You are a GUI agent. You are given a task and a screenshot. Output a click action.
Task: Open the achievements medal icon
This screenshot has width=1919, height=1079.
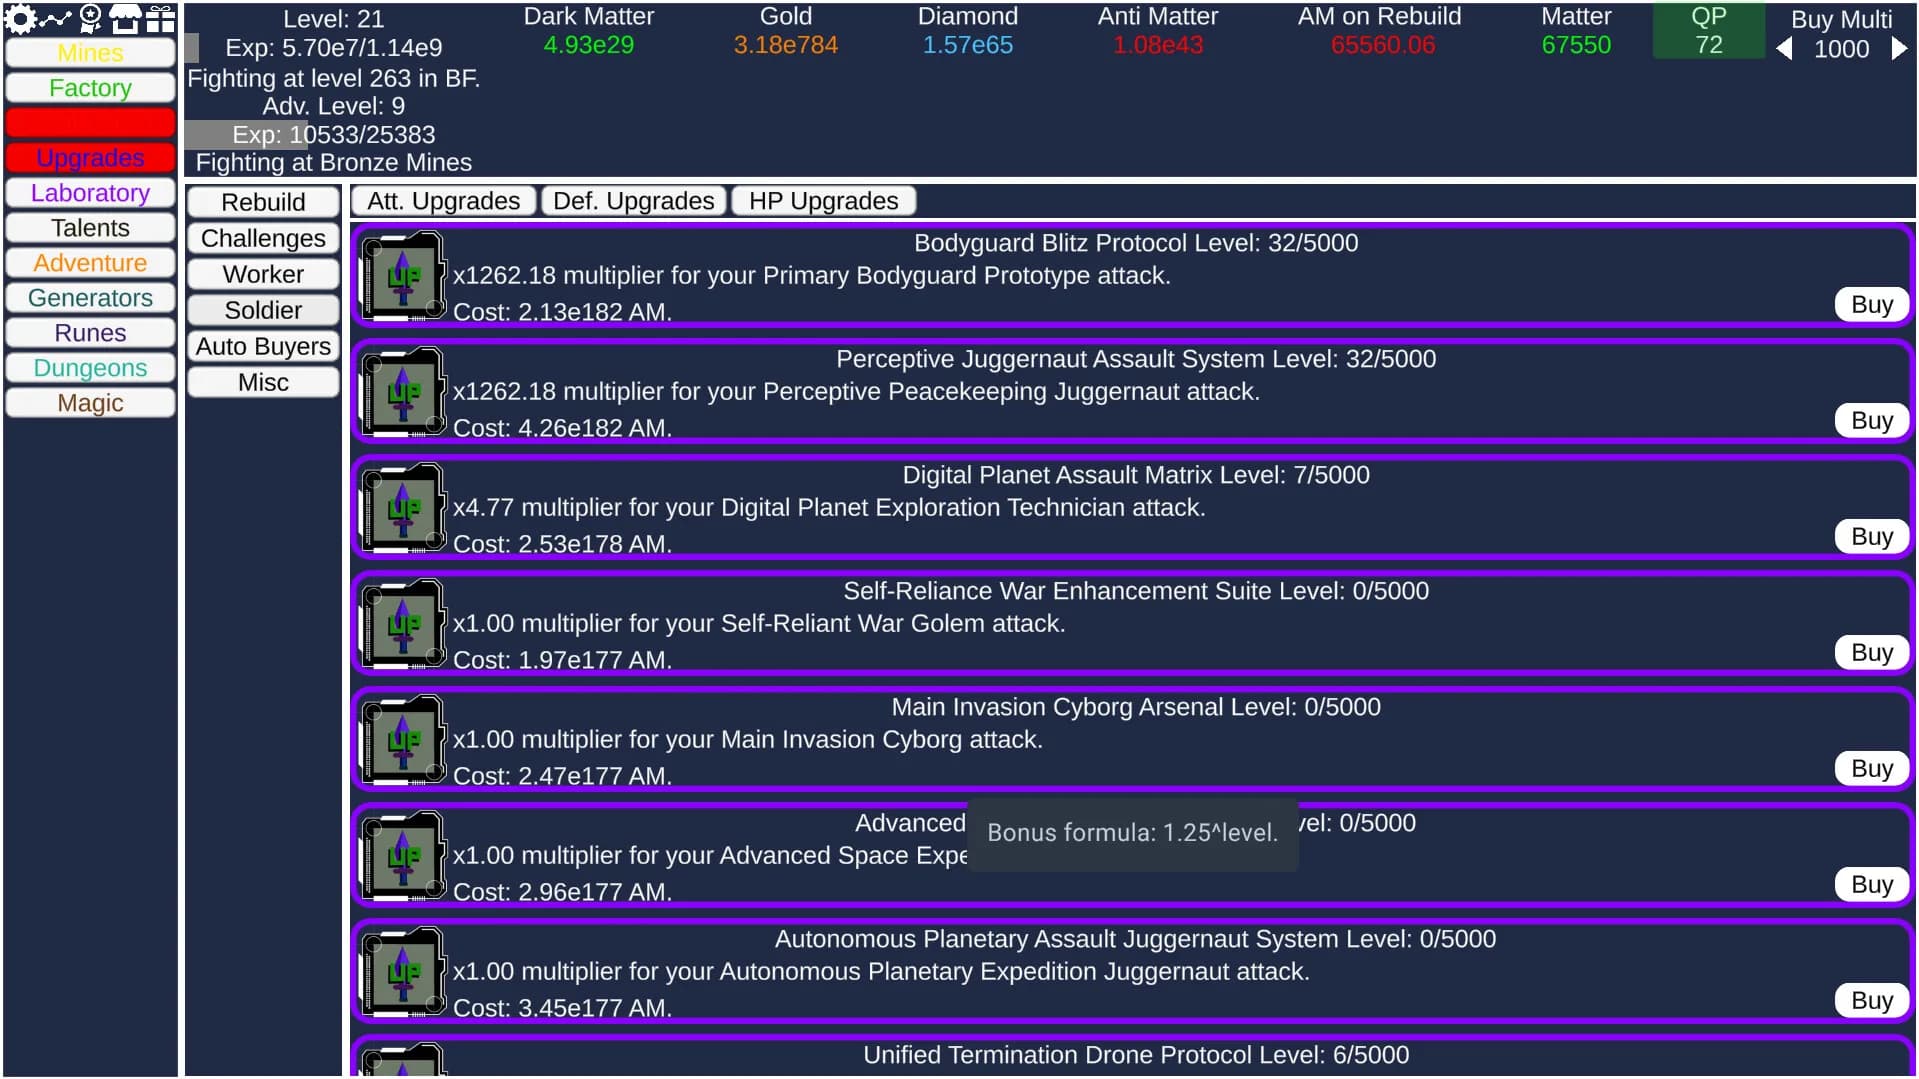91,18
